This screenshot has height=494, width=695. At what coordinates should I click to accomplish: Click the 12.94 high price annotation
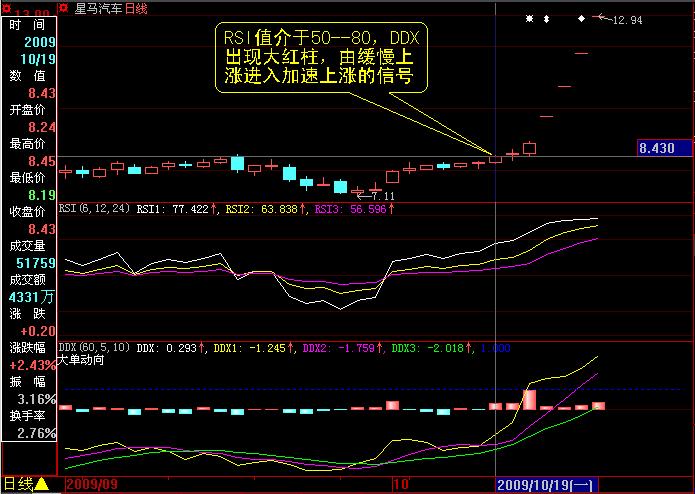click(627, 20)
